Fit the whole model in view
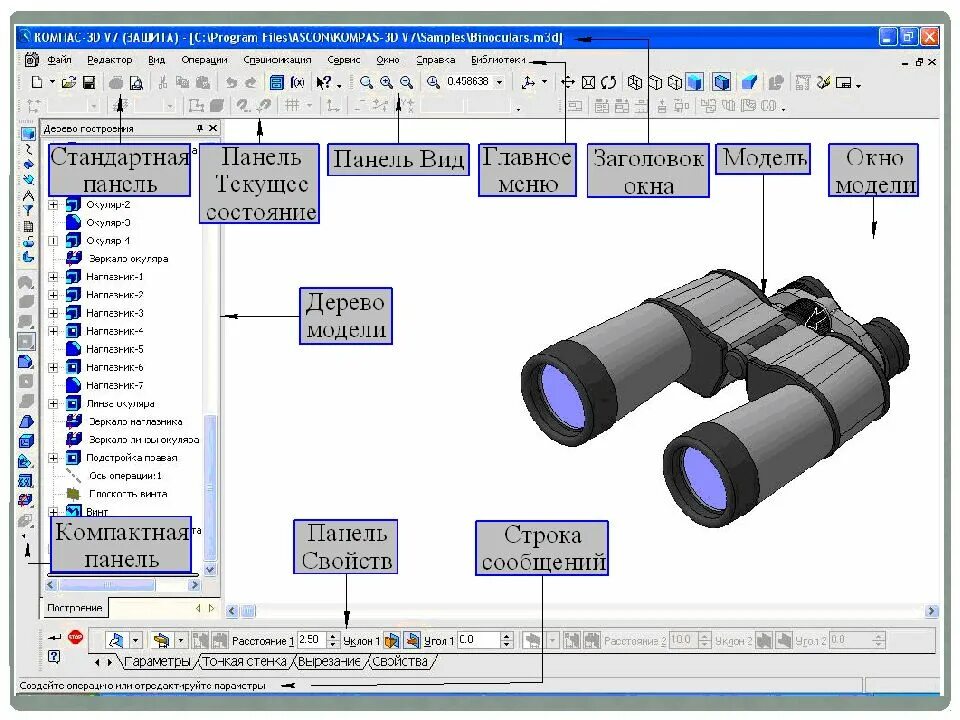960x720 pixels. [588, 82]
